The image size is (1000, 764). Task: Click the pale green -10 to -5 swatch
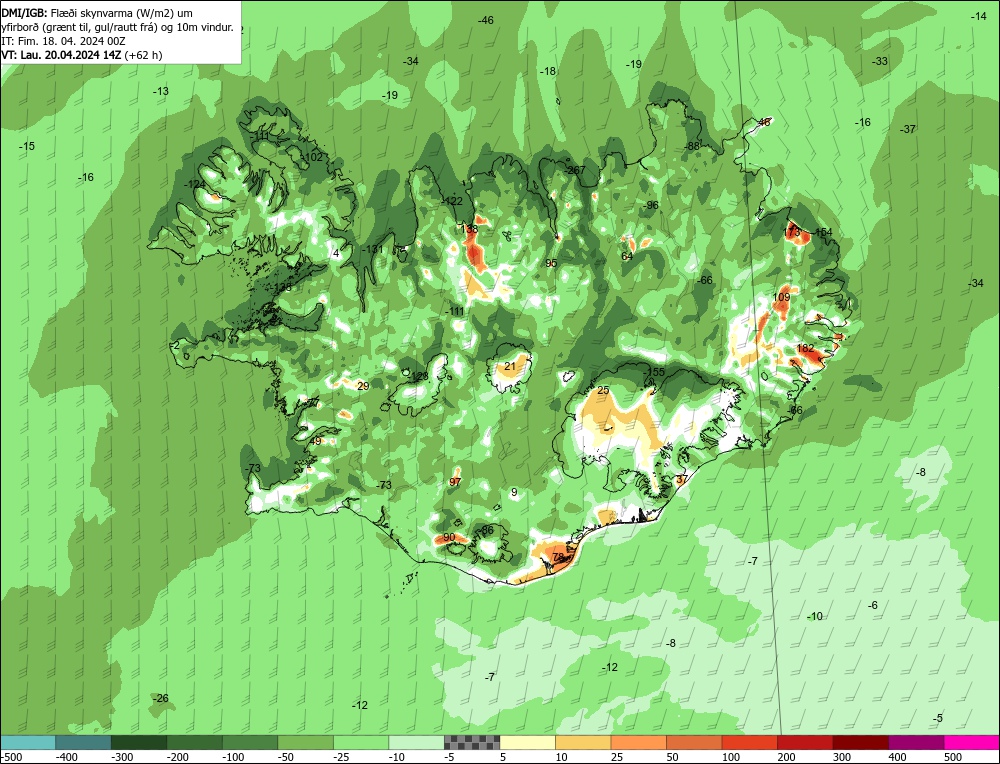click(x=416, y=742)
